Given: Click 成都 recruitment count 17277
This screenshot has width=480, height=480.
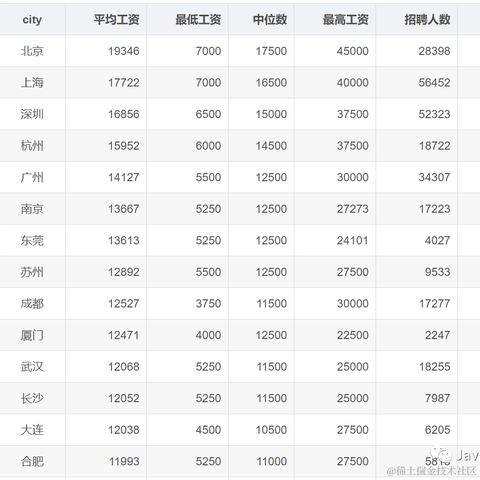Looking at the screenshot, I should (435, 304).
